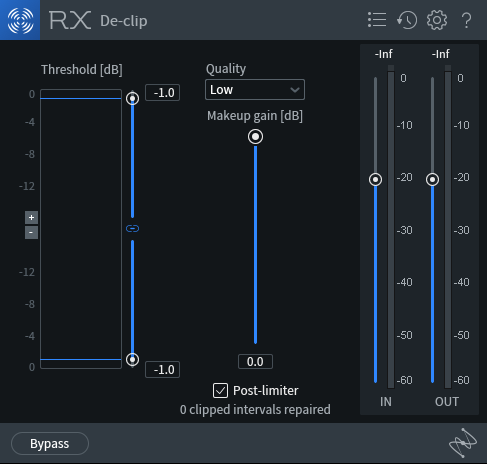
Task: Open the preset list icon
Action: (x=377, y=20)
